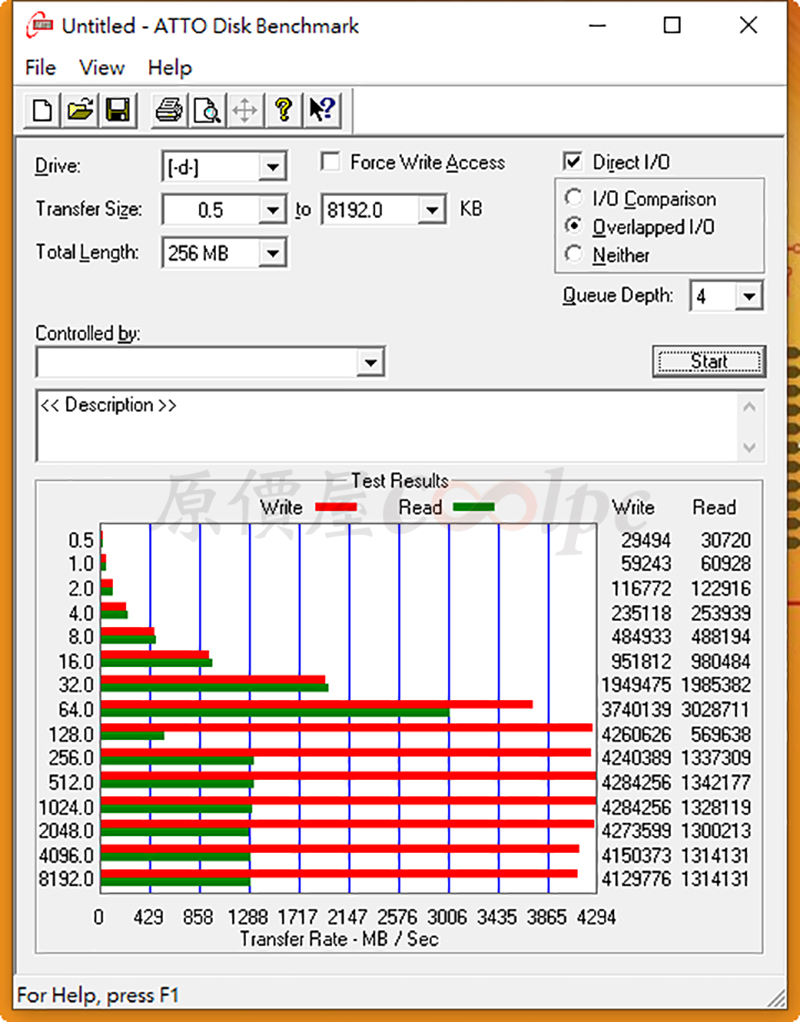The width and height of the screenshot is (800, 1022).
Task: Click the green Read legend swatch
Action: (x=473, y=507)
